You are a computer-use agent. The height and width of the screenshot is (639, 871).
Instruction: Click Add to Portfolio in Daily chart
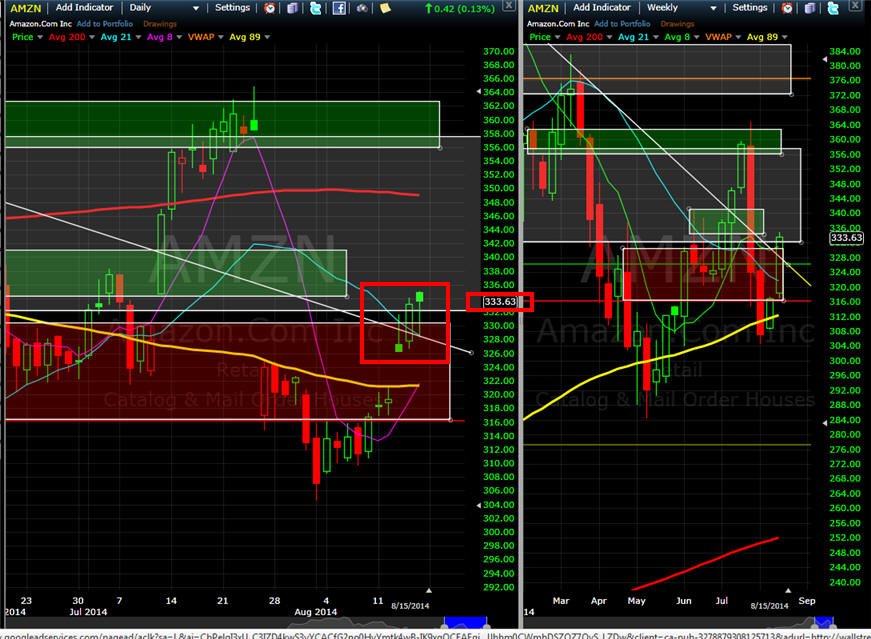point(105,24)
